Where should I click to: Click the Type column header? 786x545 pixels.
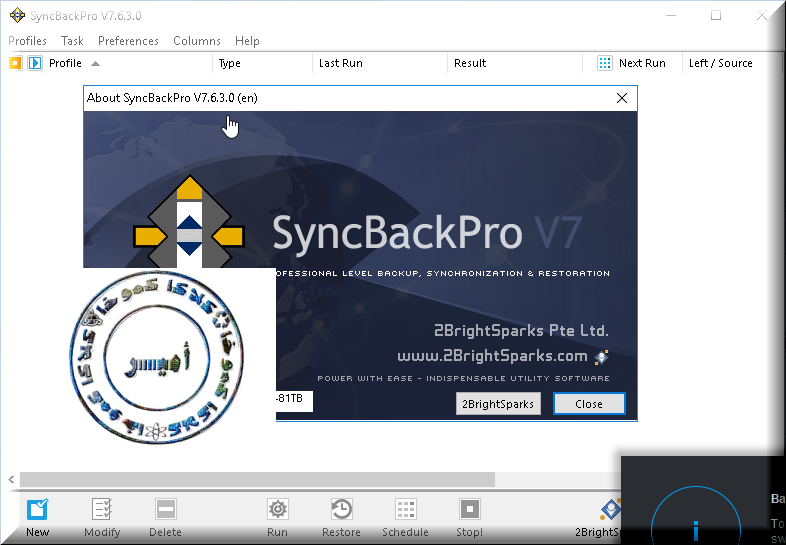230,63
